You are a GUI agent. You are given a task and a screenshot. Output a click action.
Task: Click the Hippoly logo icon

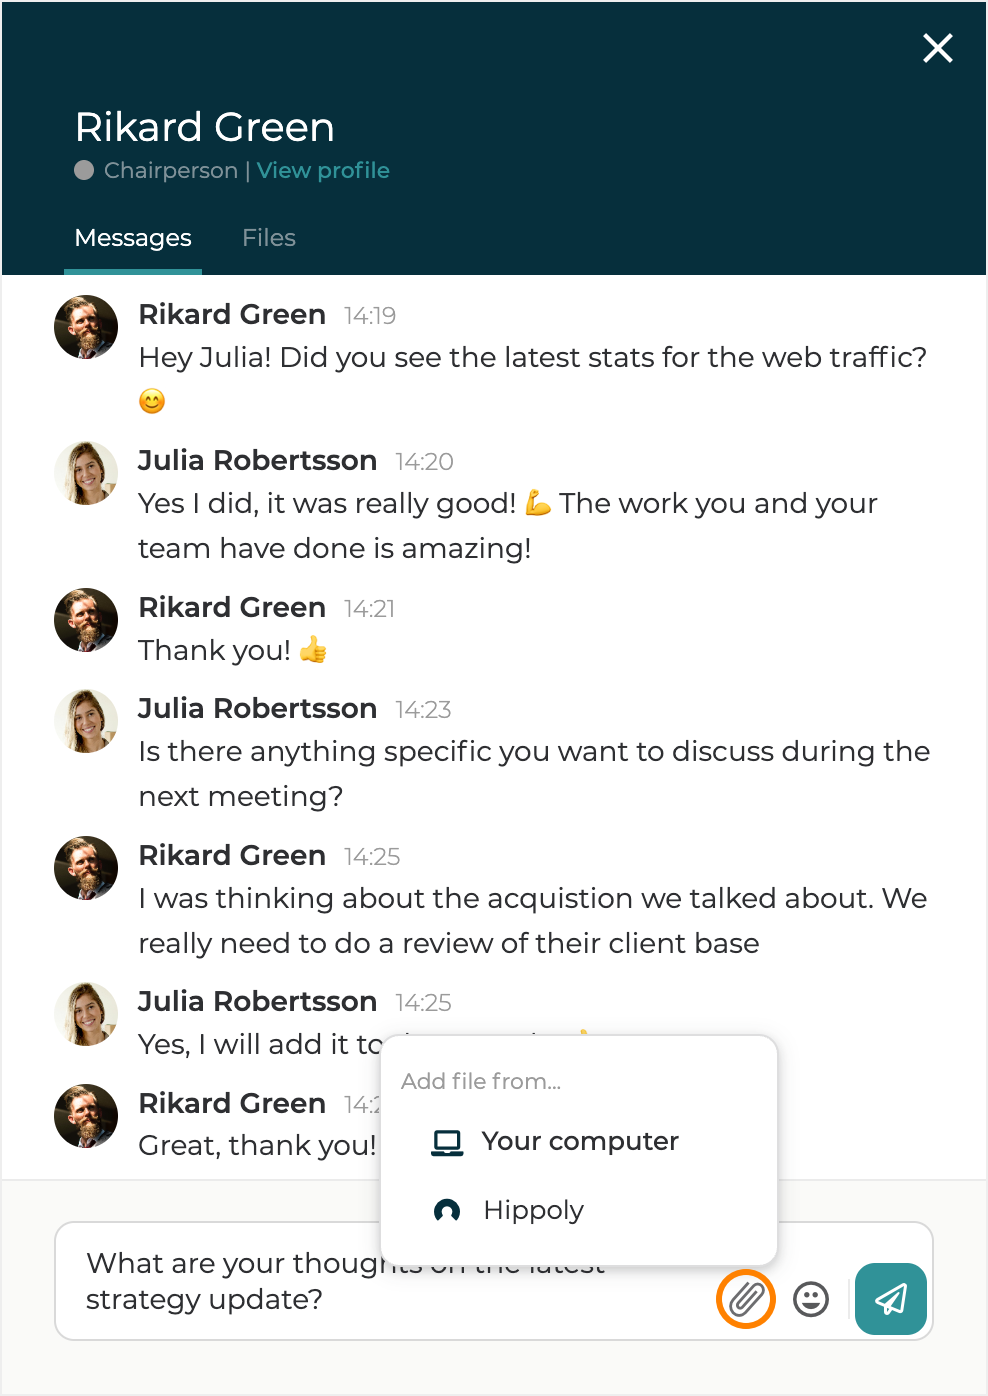pyautogui.click(x=447, y=1211)
